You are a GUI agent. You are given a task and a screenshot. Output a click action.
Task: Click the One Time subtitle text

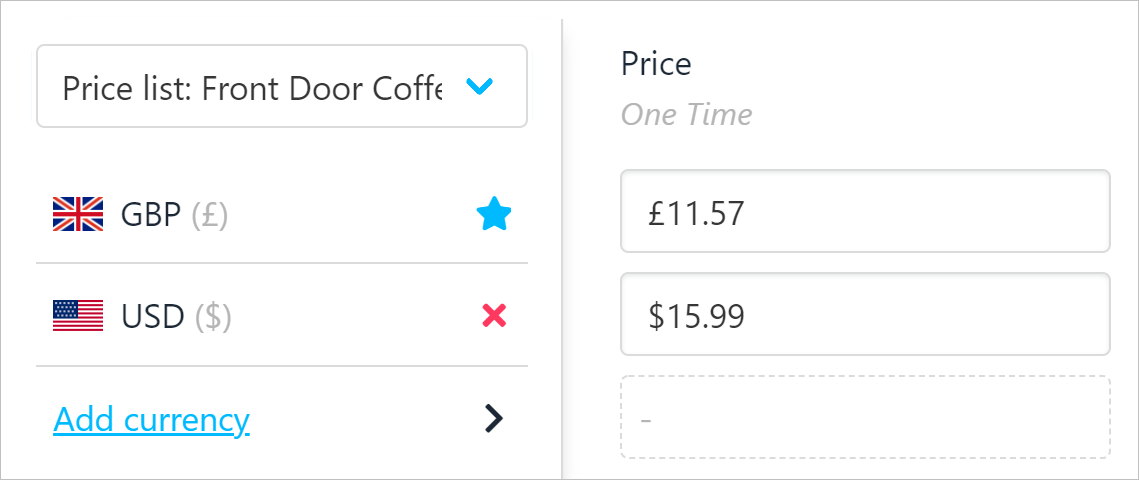(686, 114)
